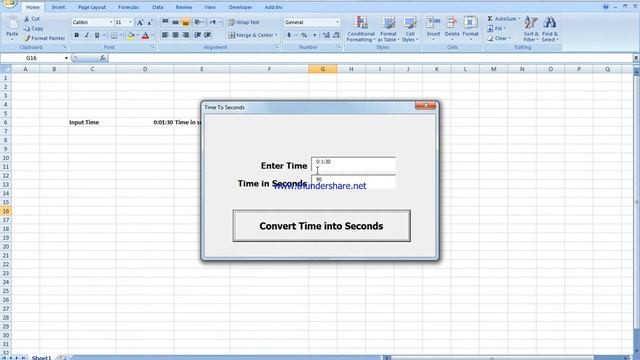
Task: Click the Office button
Action: pos(9,4)
